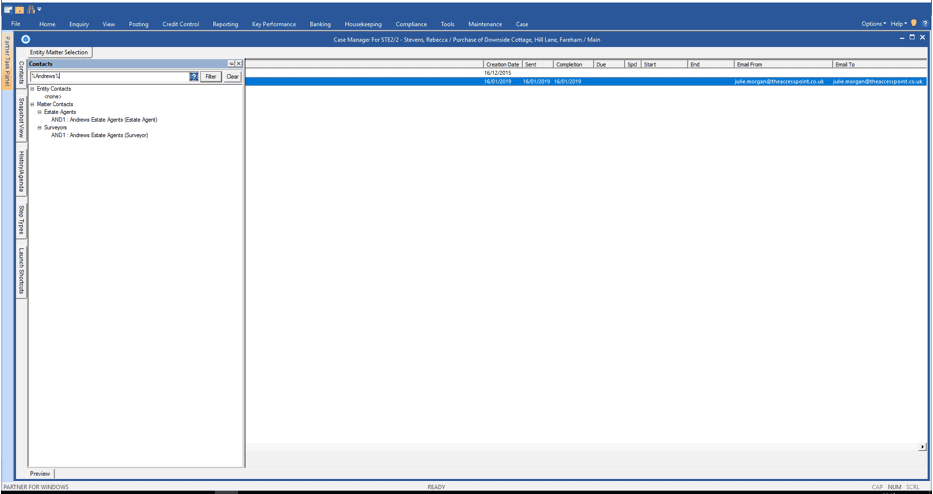Select Andrews Estate Agents (Surveyor) contact
The height and width of the screenshot is (494, 933).
[99, 135]
